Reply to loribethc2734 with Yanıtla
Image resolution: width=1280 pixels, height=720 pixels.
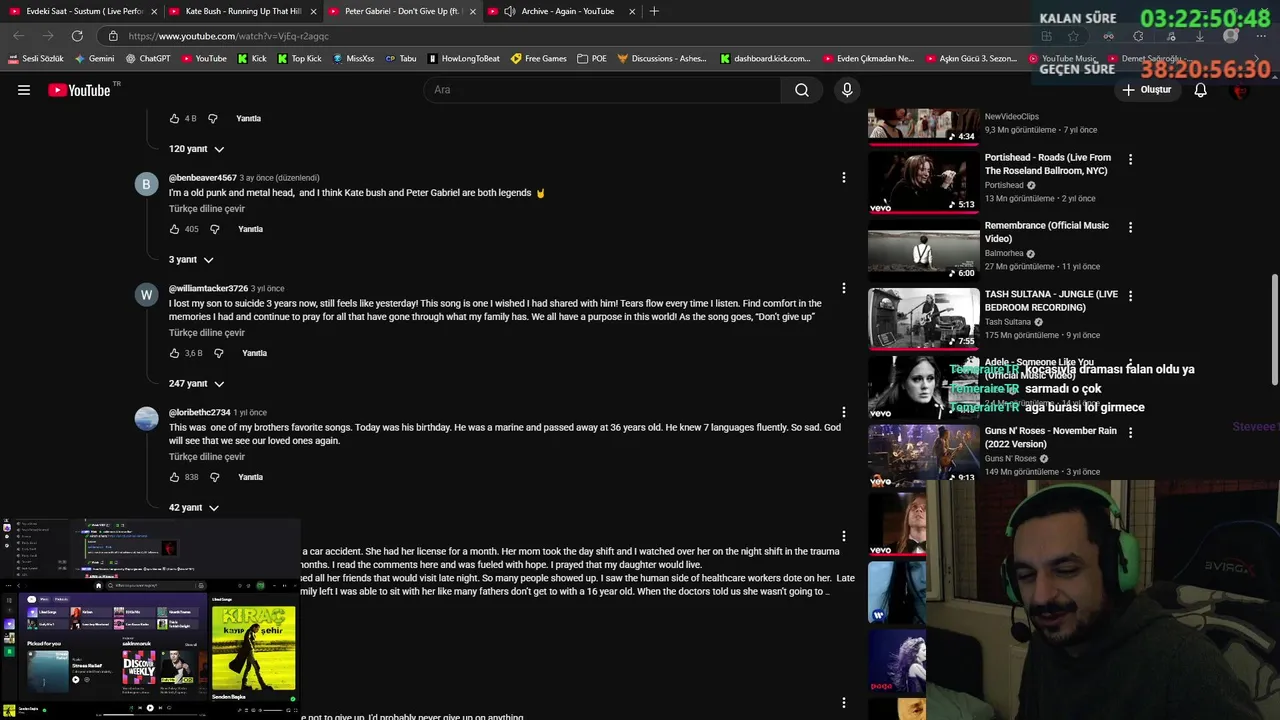[x=250, y=477]
